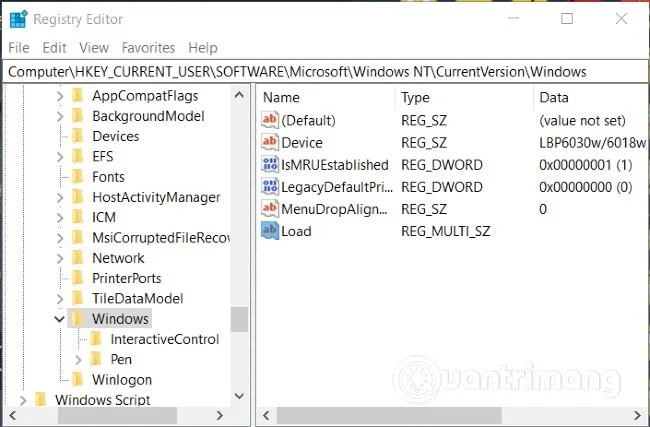Click the Name column header
The image size is (650, 427).
pos(326,97)
